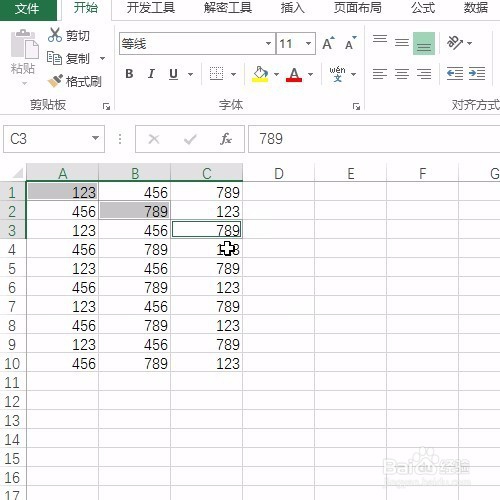Screen dimensions: 500x500
Task: Select cell A1 containing 123
Action: tap(63, 192)
